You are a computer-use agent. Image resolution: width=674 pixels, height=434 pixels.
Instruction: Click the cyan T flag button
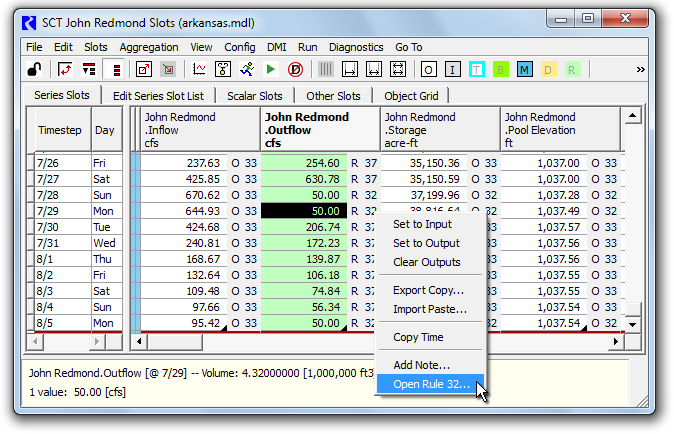(476, 69)
